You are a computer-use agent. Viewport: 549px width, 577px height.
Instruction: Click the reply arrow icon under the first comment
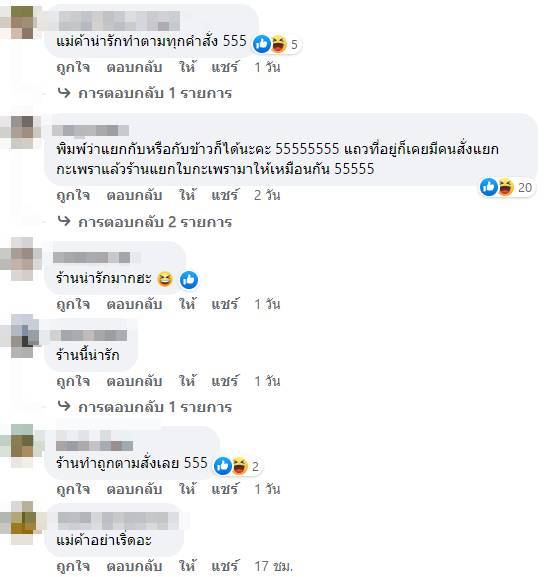click(64, 93)
